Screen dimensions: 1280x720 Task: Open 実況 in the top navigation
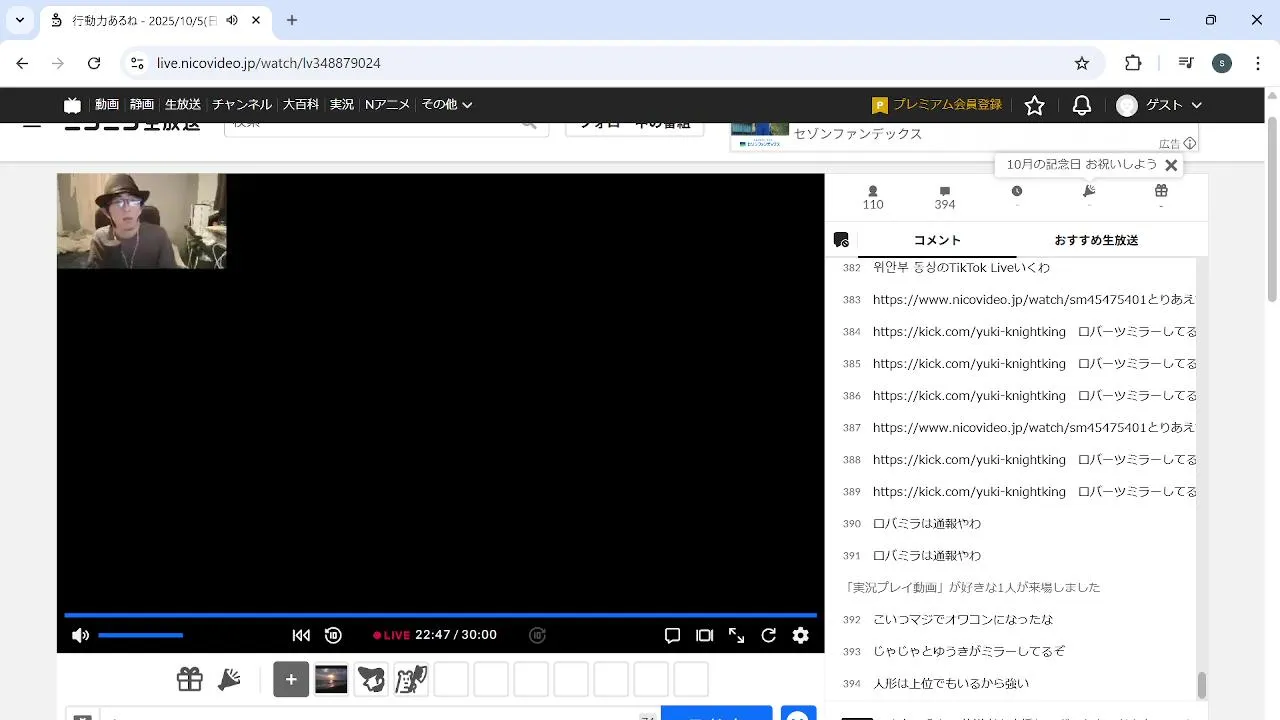point(342,105)
